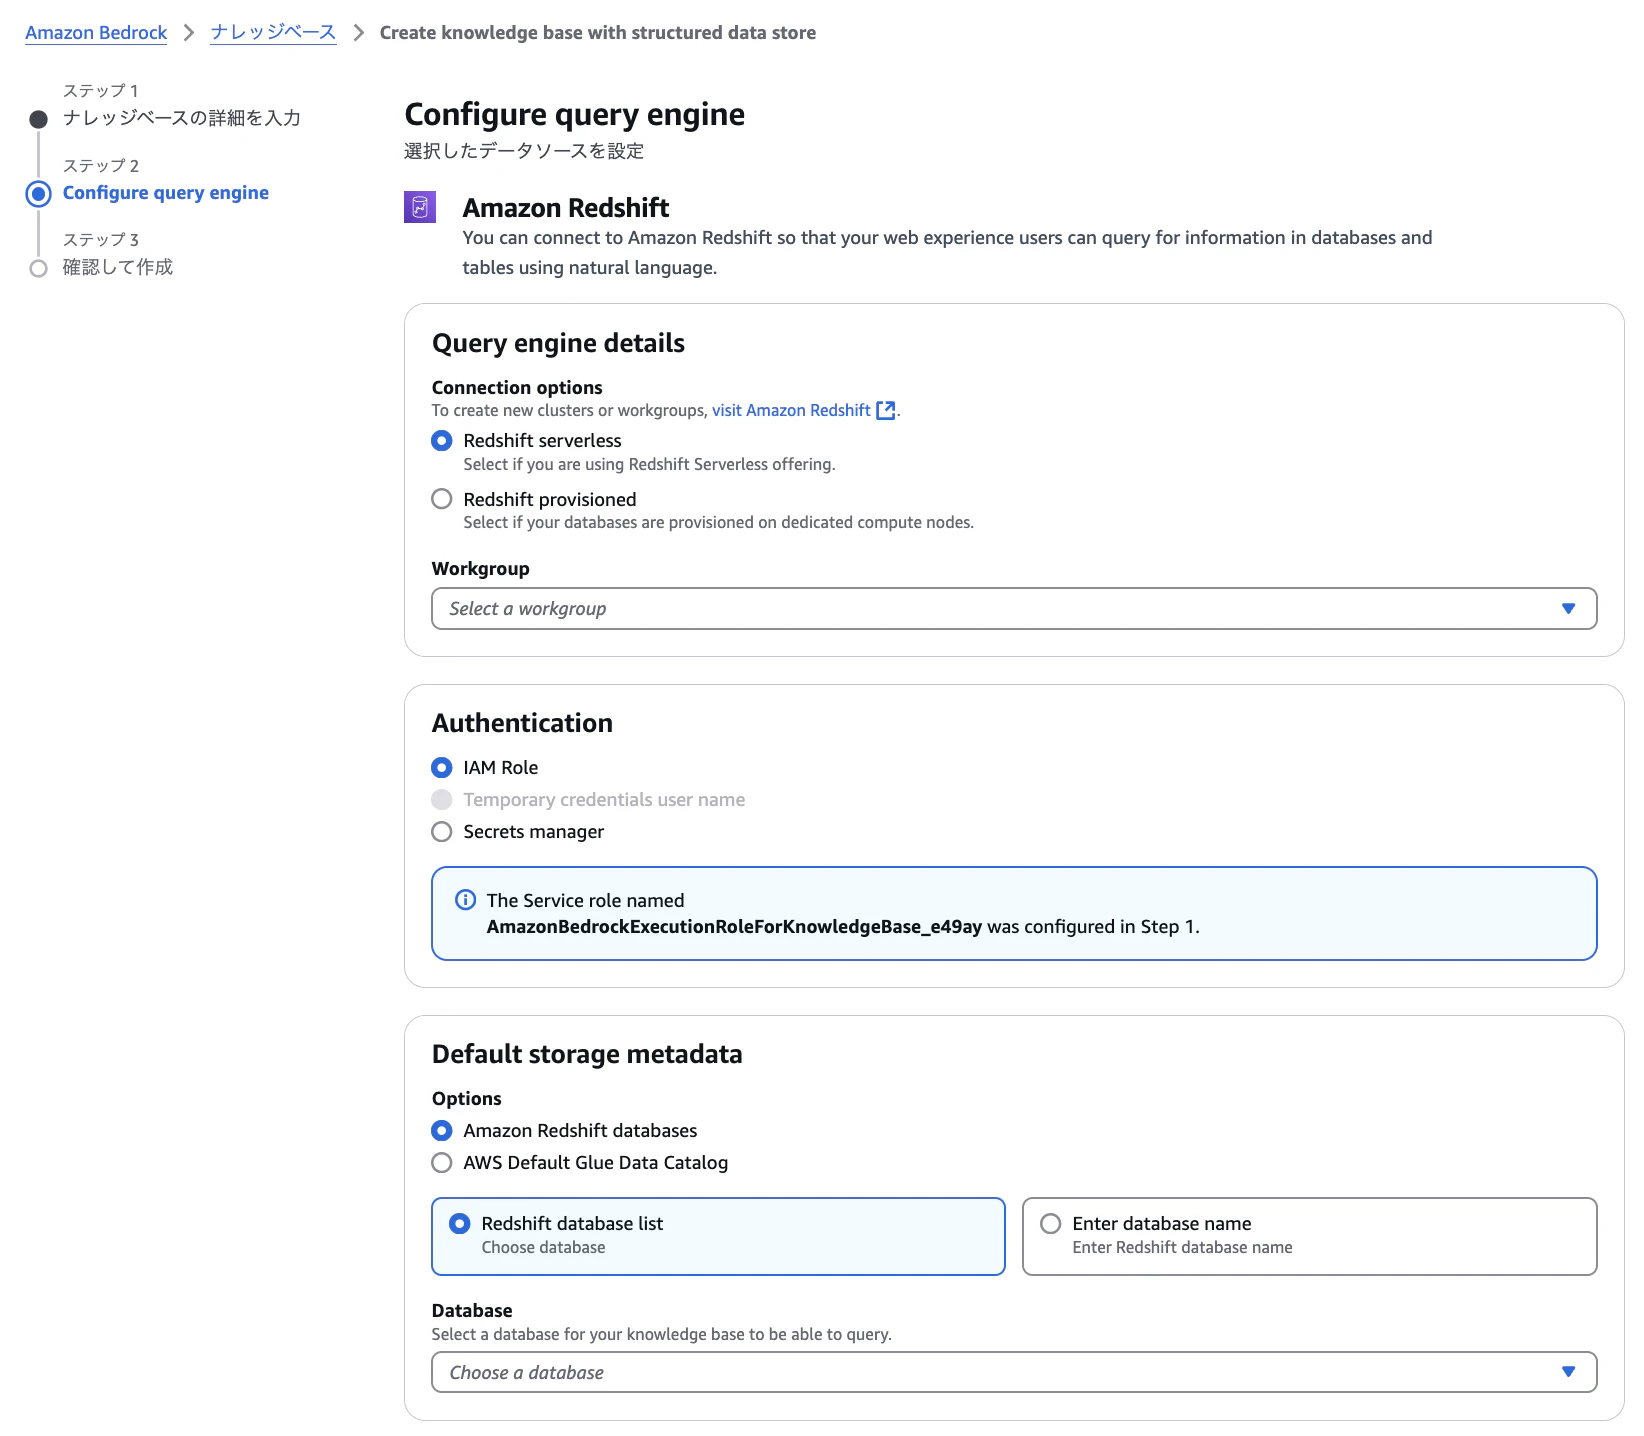The image size is (1644, 1436).
Task: Click the info icon in the service role notice
Action: click(x=465, y=900)
